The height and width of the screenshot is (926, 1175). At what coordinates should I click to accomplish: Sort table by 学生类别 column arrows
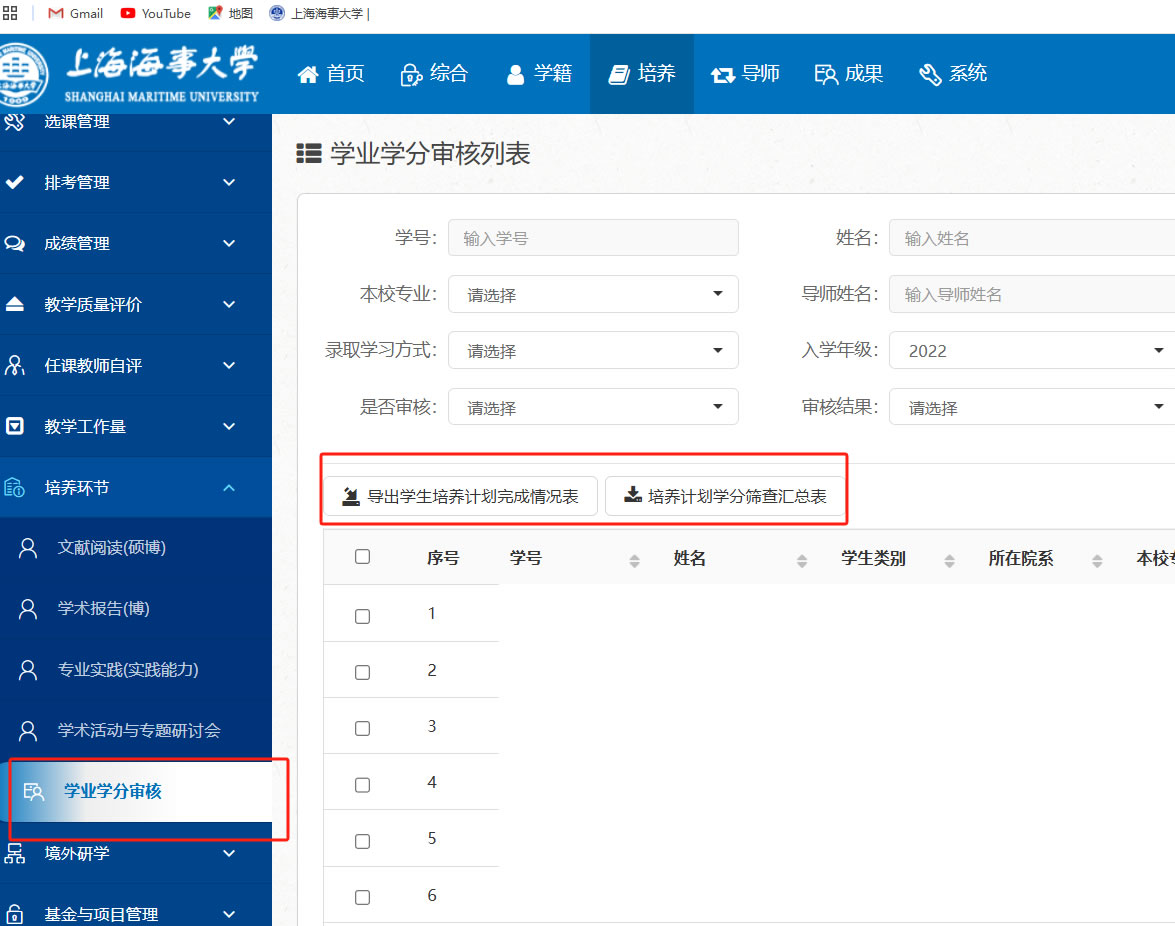[x=949, y=560]
